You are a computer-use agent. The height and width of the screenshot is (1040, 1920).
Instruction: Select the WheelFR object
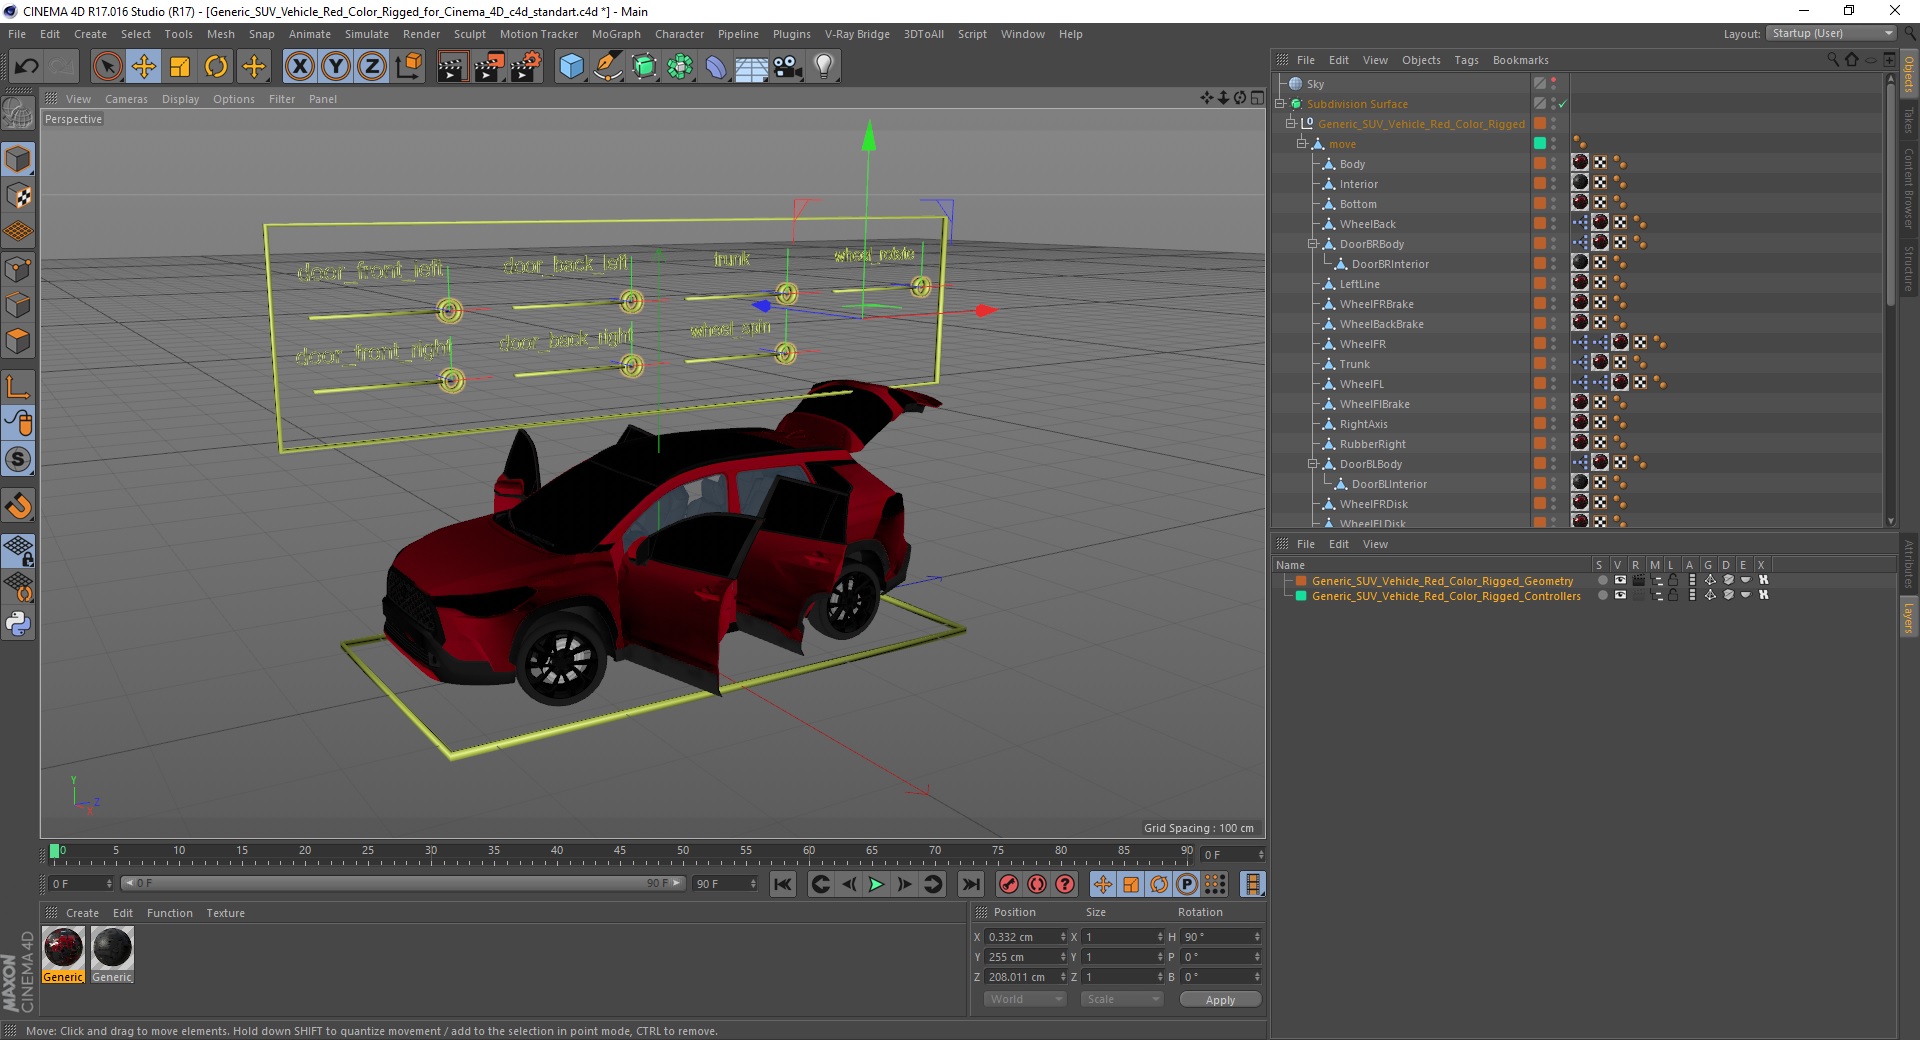pyautogui.click(x=1362, y=344)
